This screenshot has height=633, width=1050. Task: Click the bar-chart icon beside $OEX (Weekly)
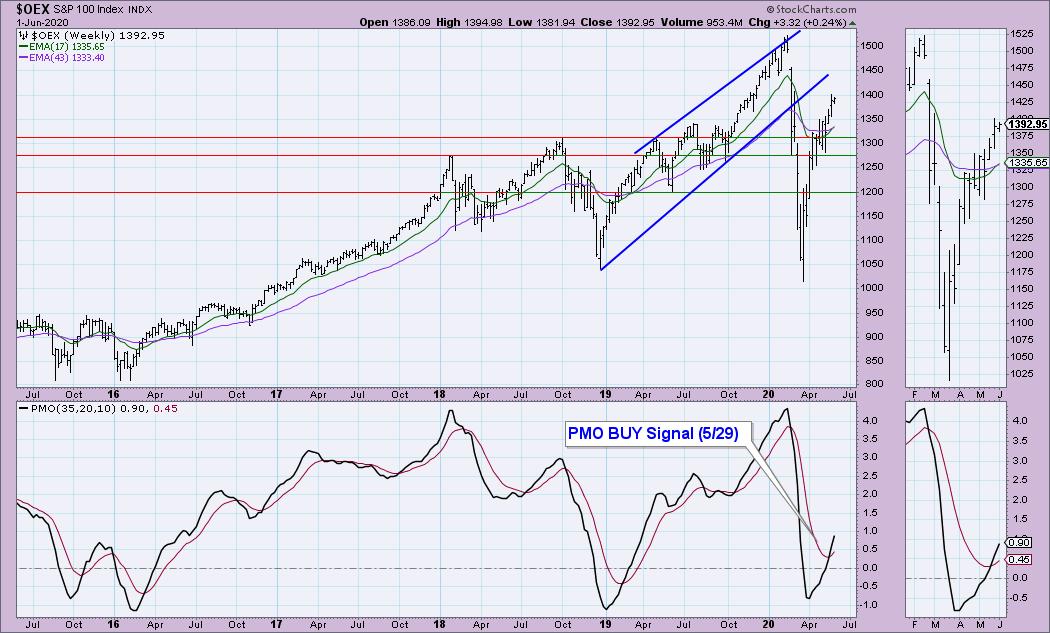(24, 35)
